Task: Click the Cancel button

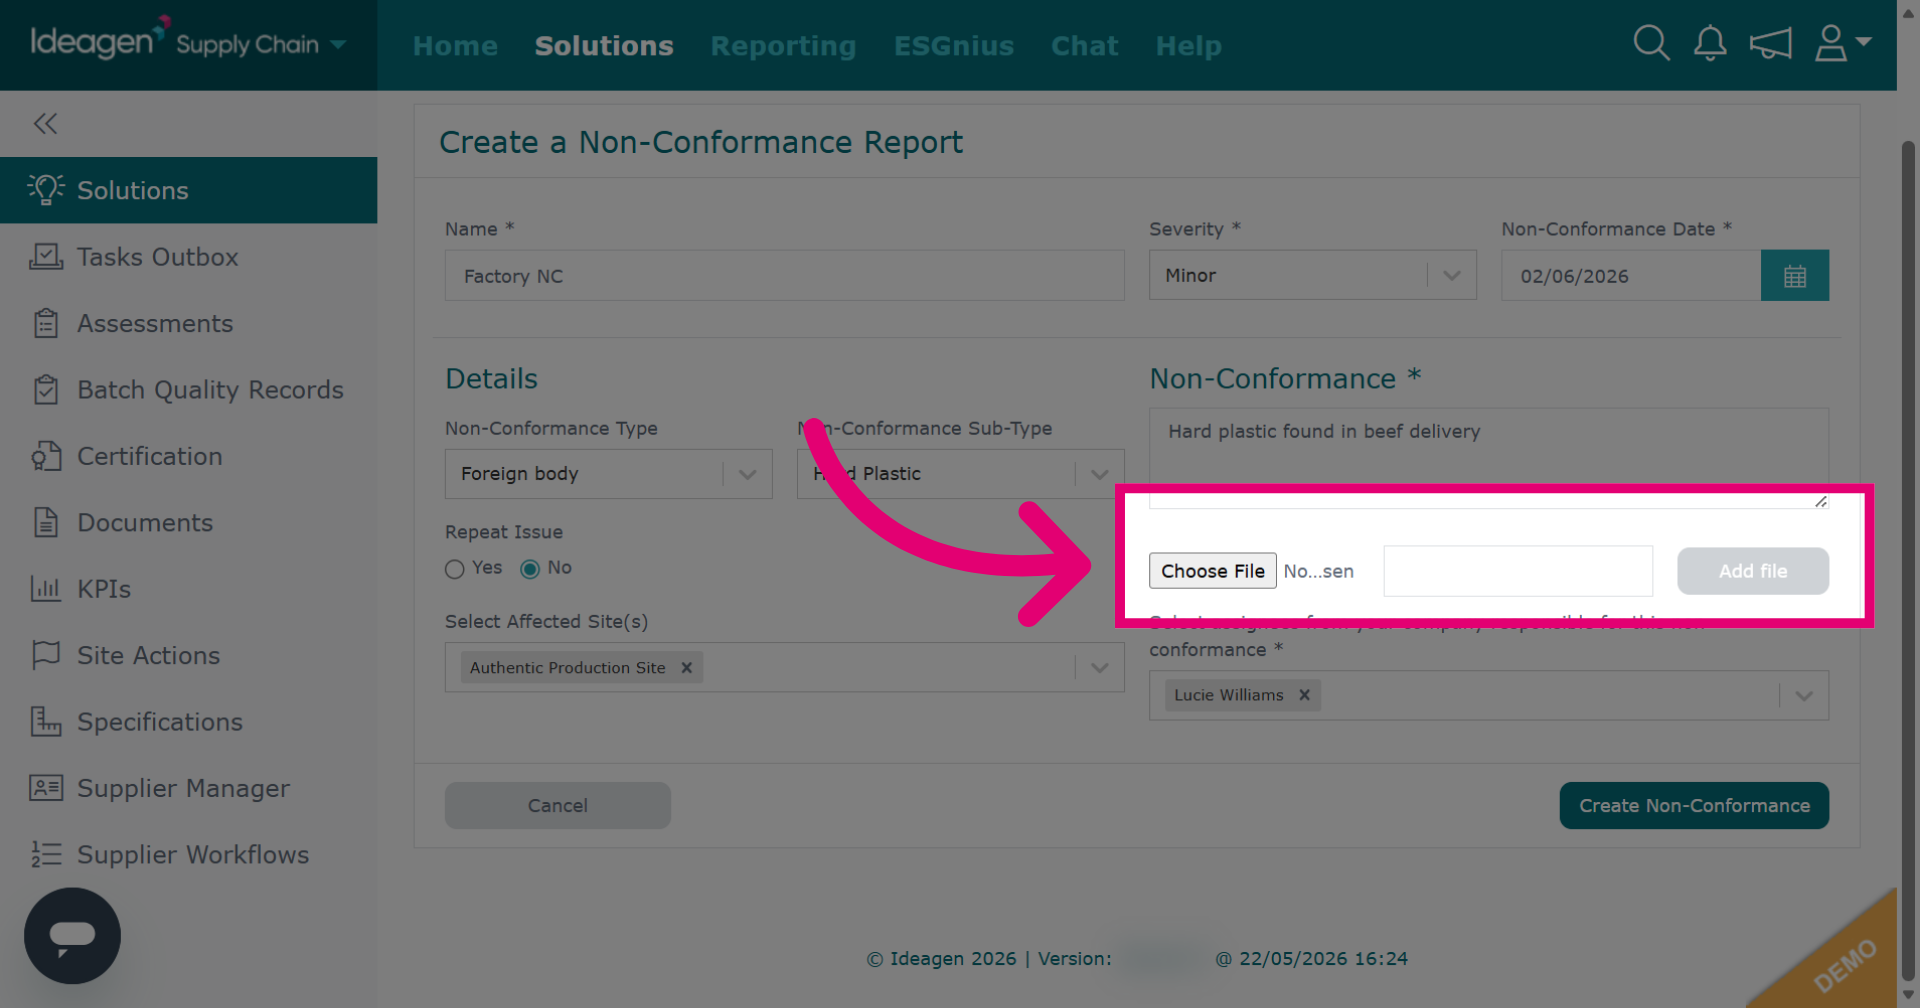Action: coord(558,805)
